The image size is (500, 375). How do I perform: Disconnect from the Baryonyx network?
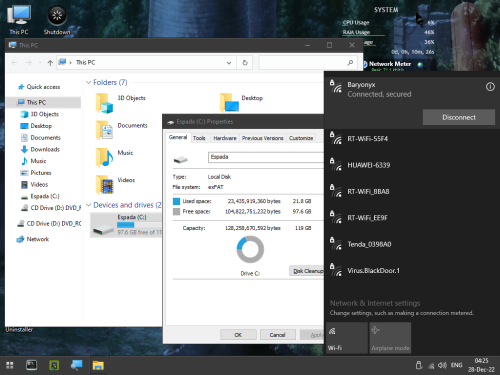pos(459,117)
